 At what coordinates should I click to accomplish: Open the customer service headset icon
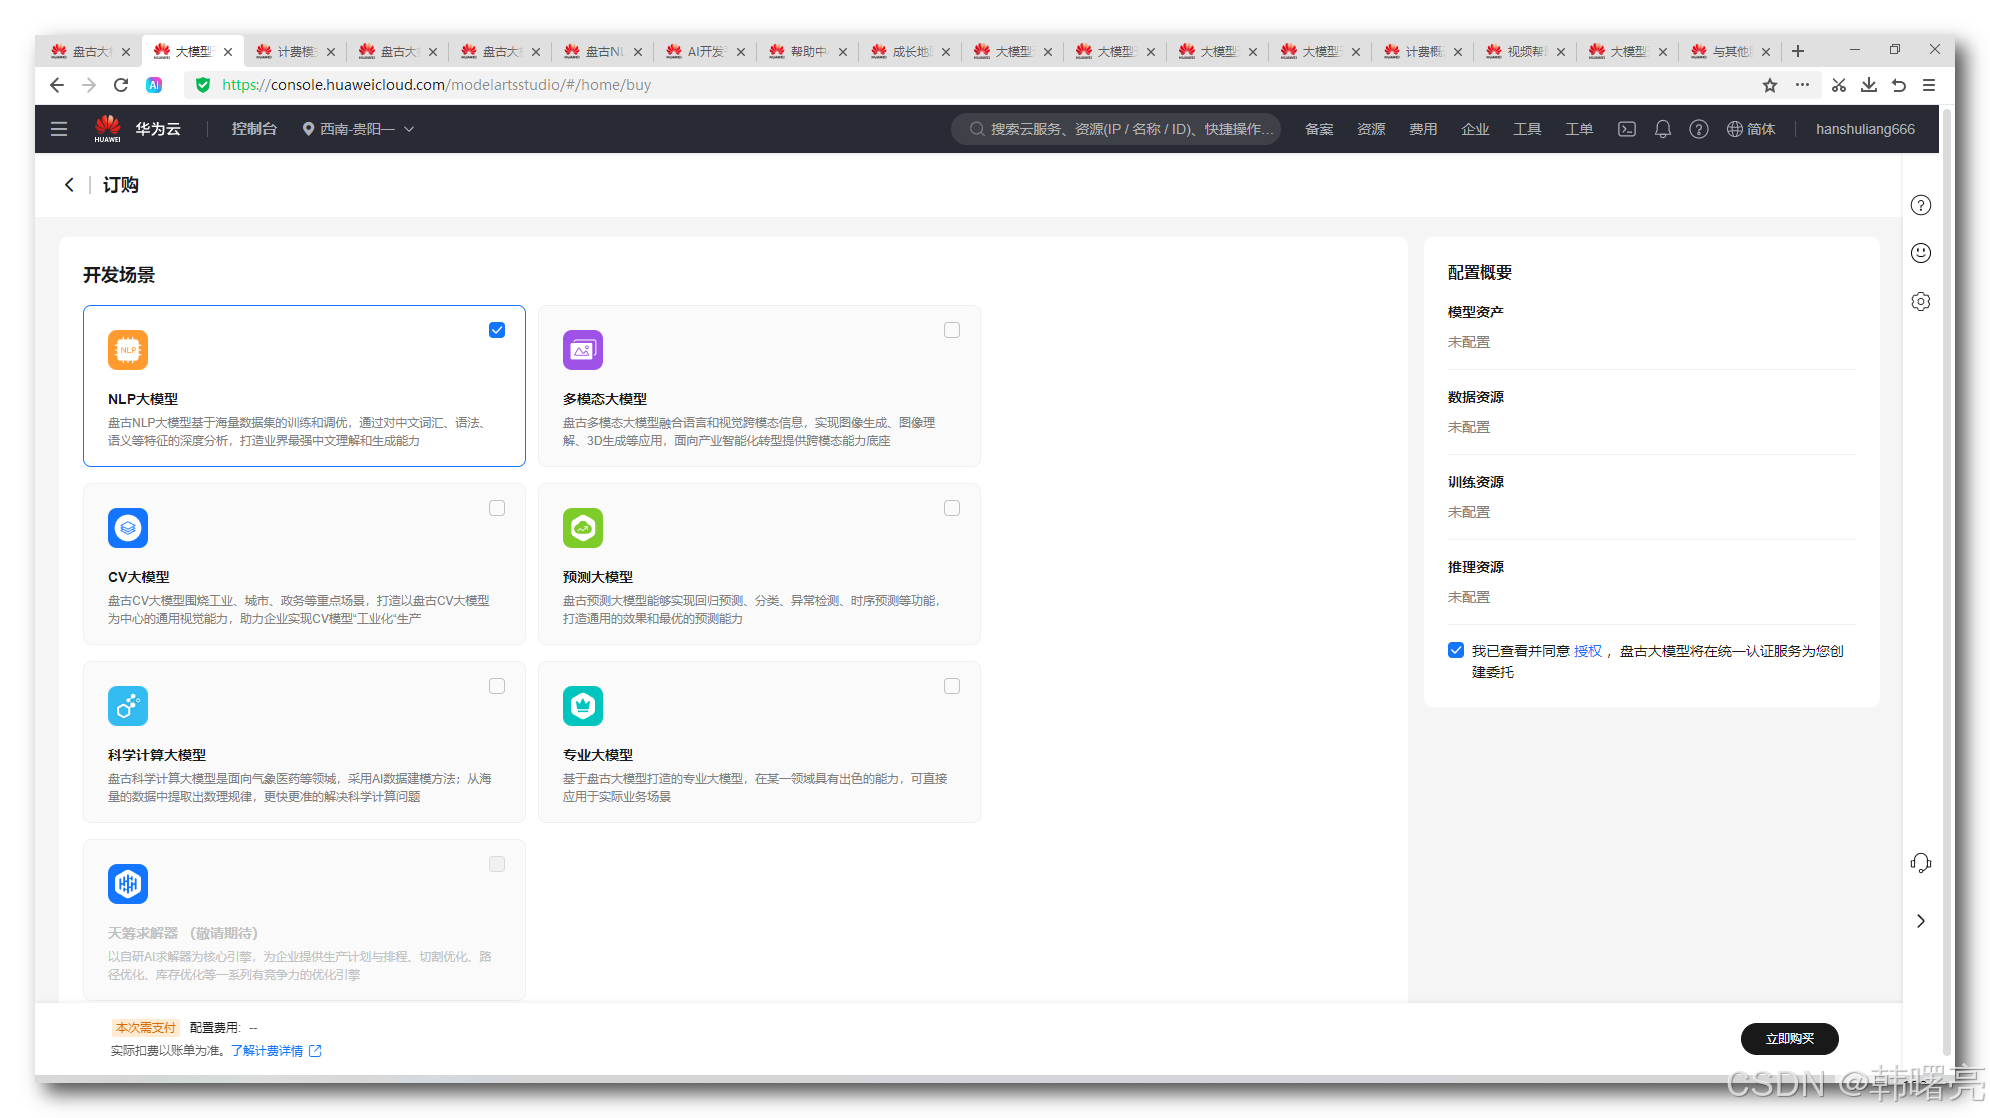click(1920, 863)
